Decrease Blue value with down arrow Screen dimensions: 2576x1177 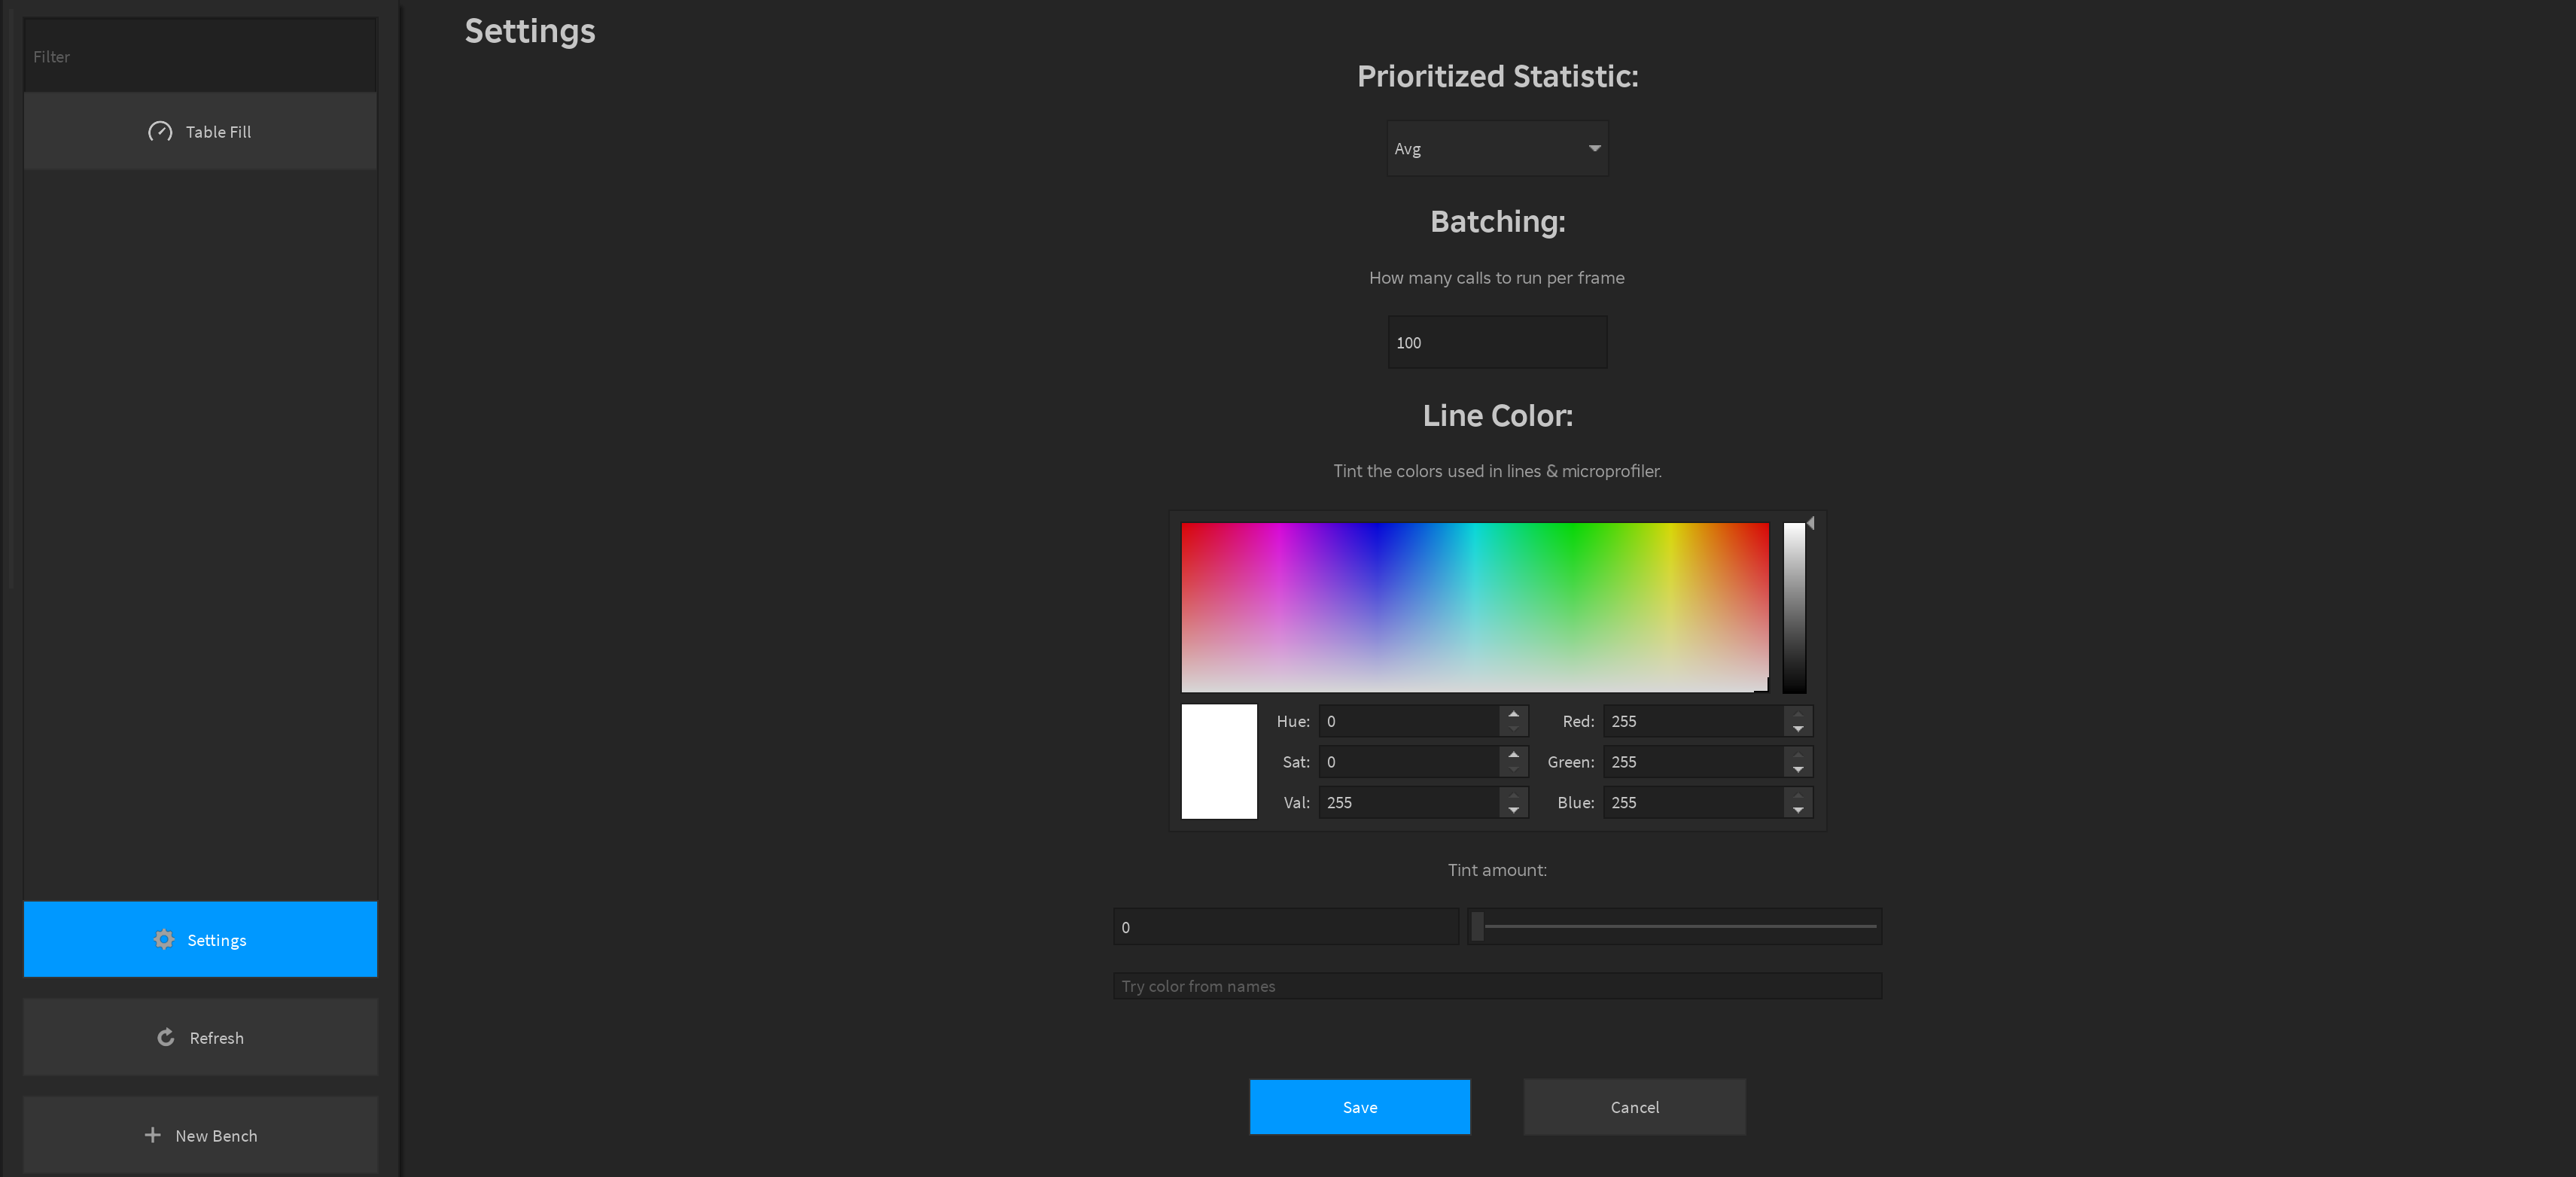[x=1797, y=810]
